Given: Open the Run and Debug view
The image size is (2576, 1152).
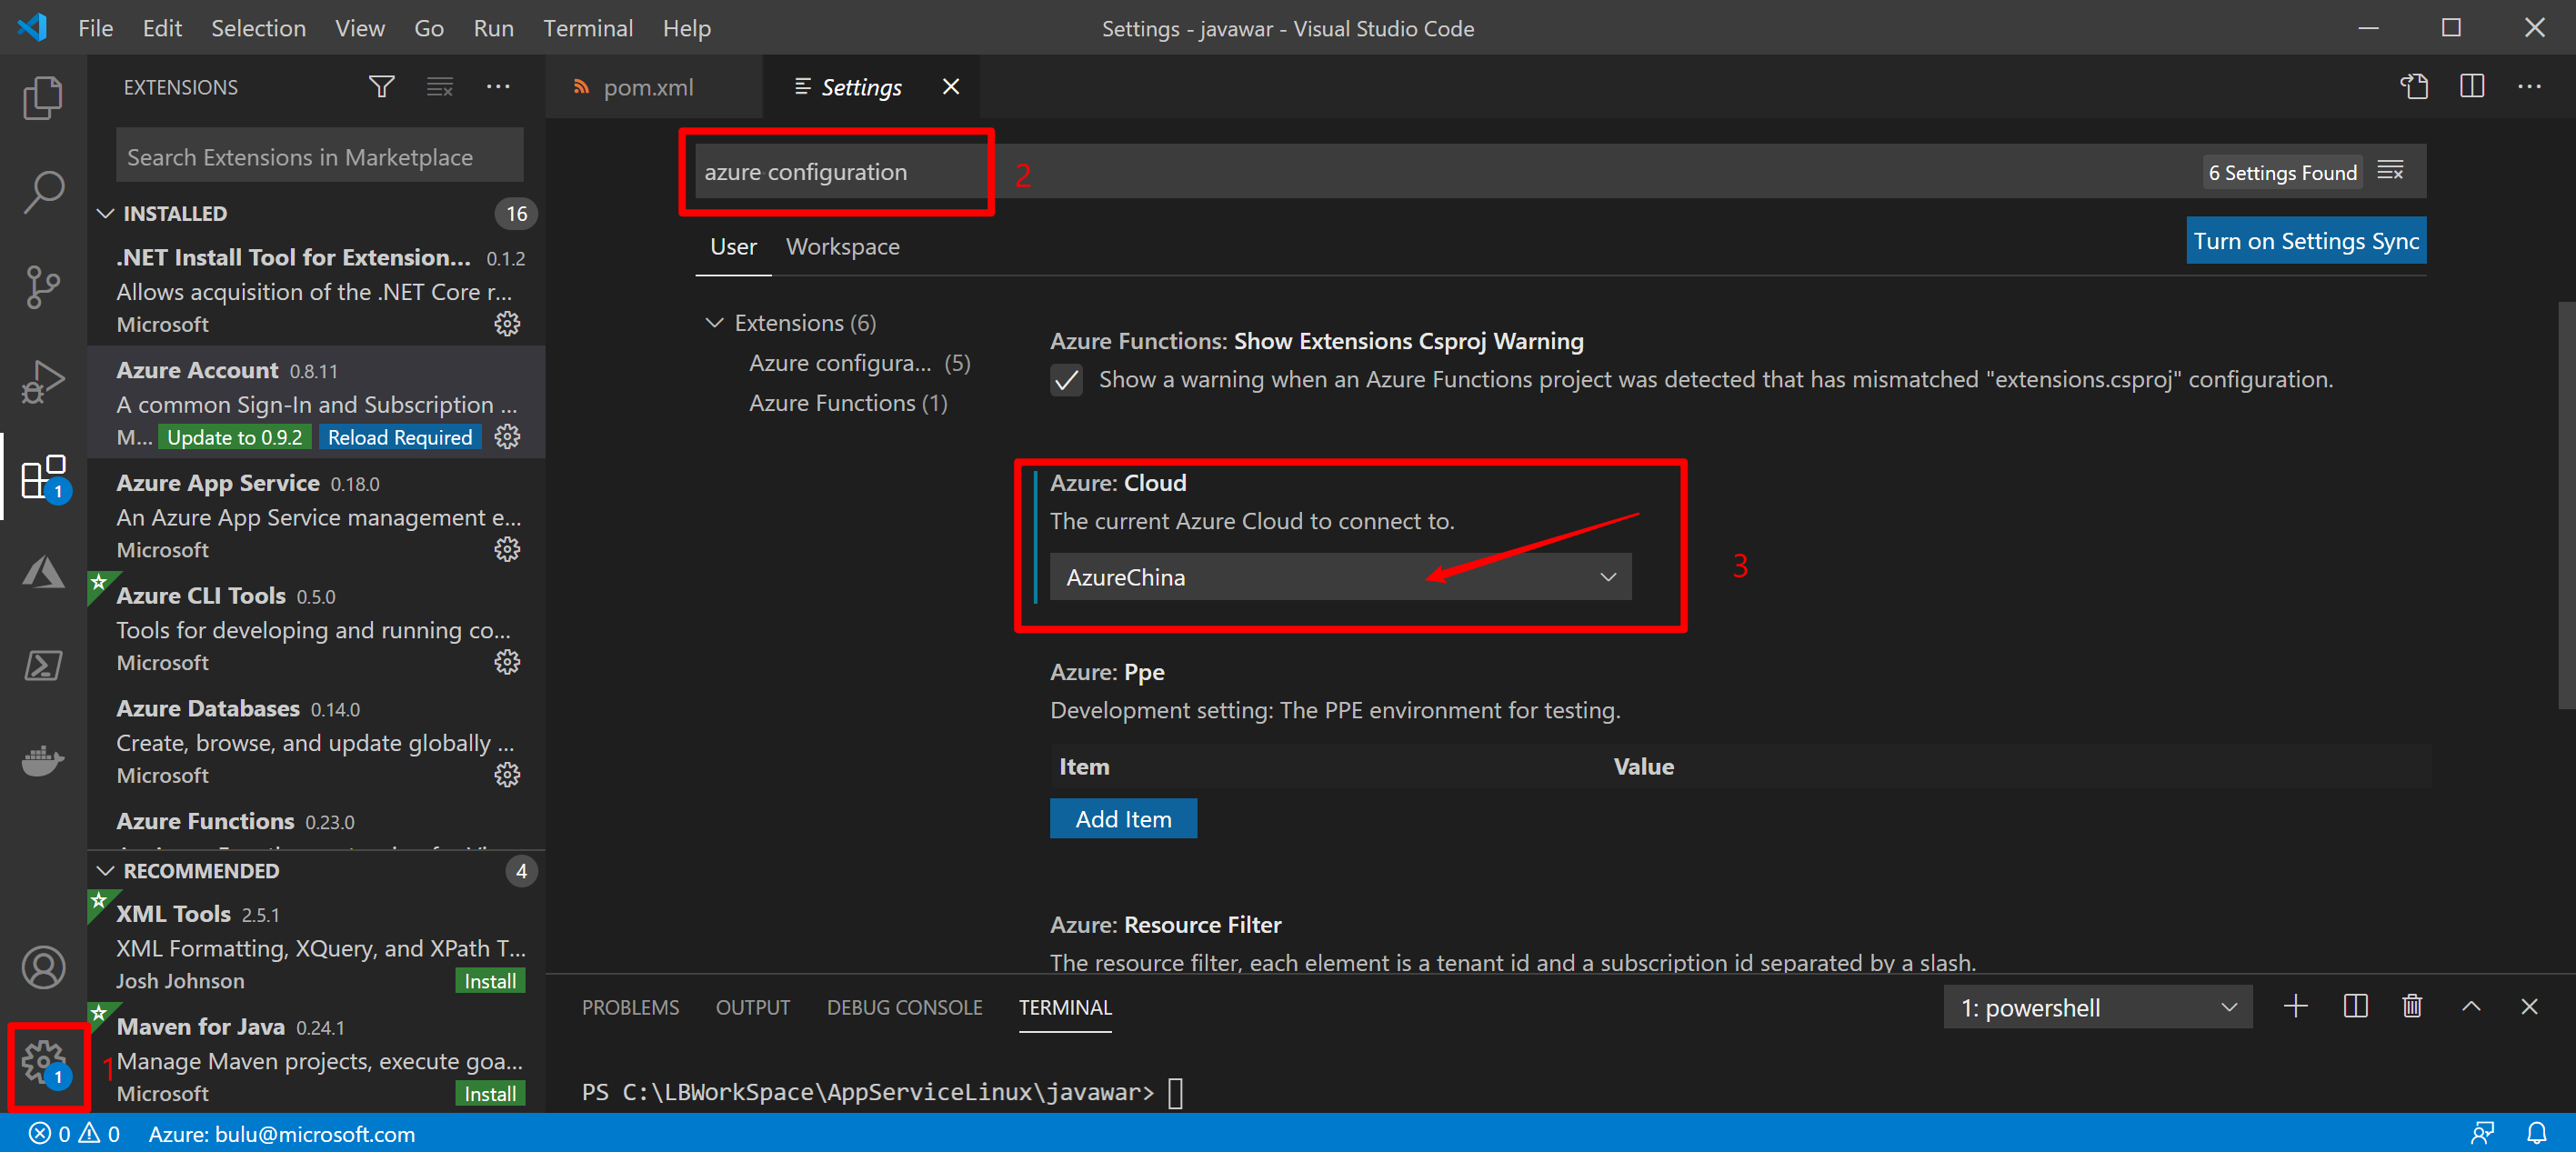Looking at the screenshot, I should (42, 382).
